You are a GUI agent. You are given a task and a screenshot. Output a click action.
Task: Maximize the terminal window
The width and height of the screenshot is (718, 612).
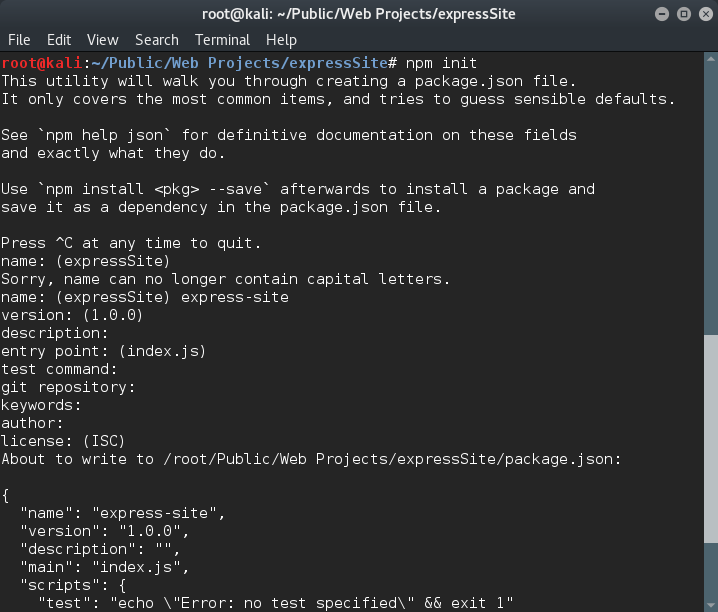(681, 14)
